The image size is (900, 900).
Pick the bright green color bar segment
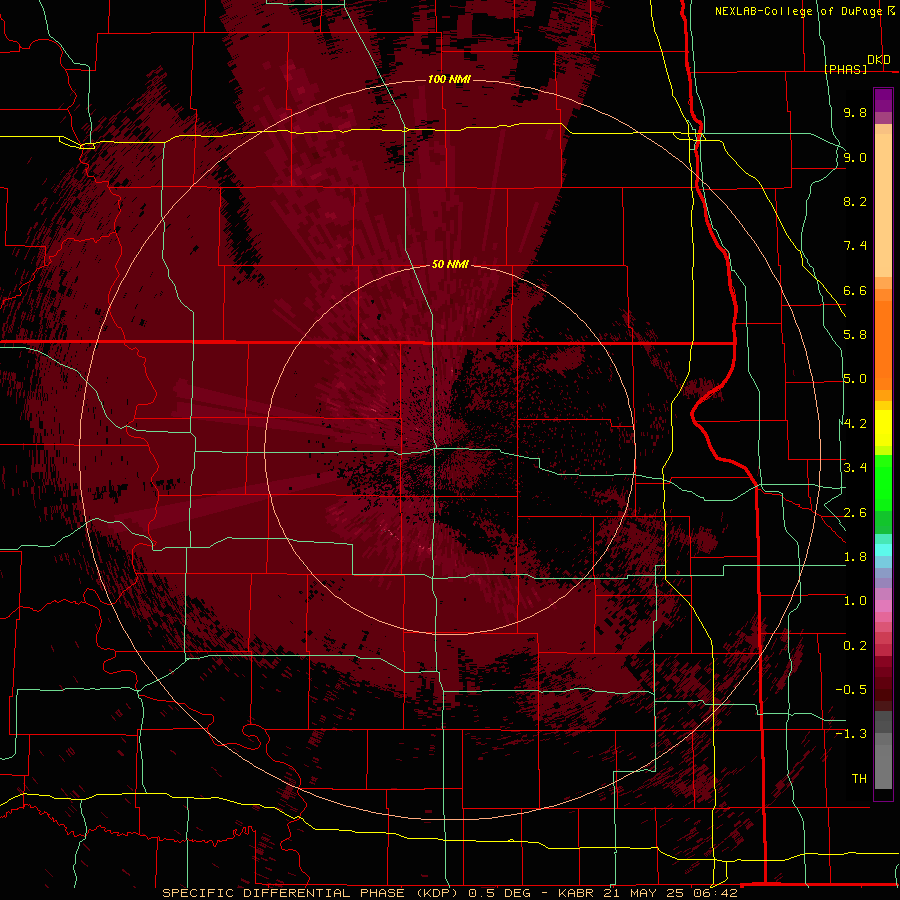click(883, 483)
